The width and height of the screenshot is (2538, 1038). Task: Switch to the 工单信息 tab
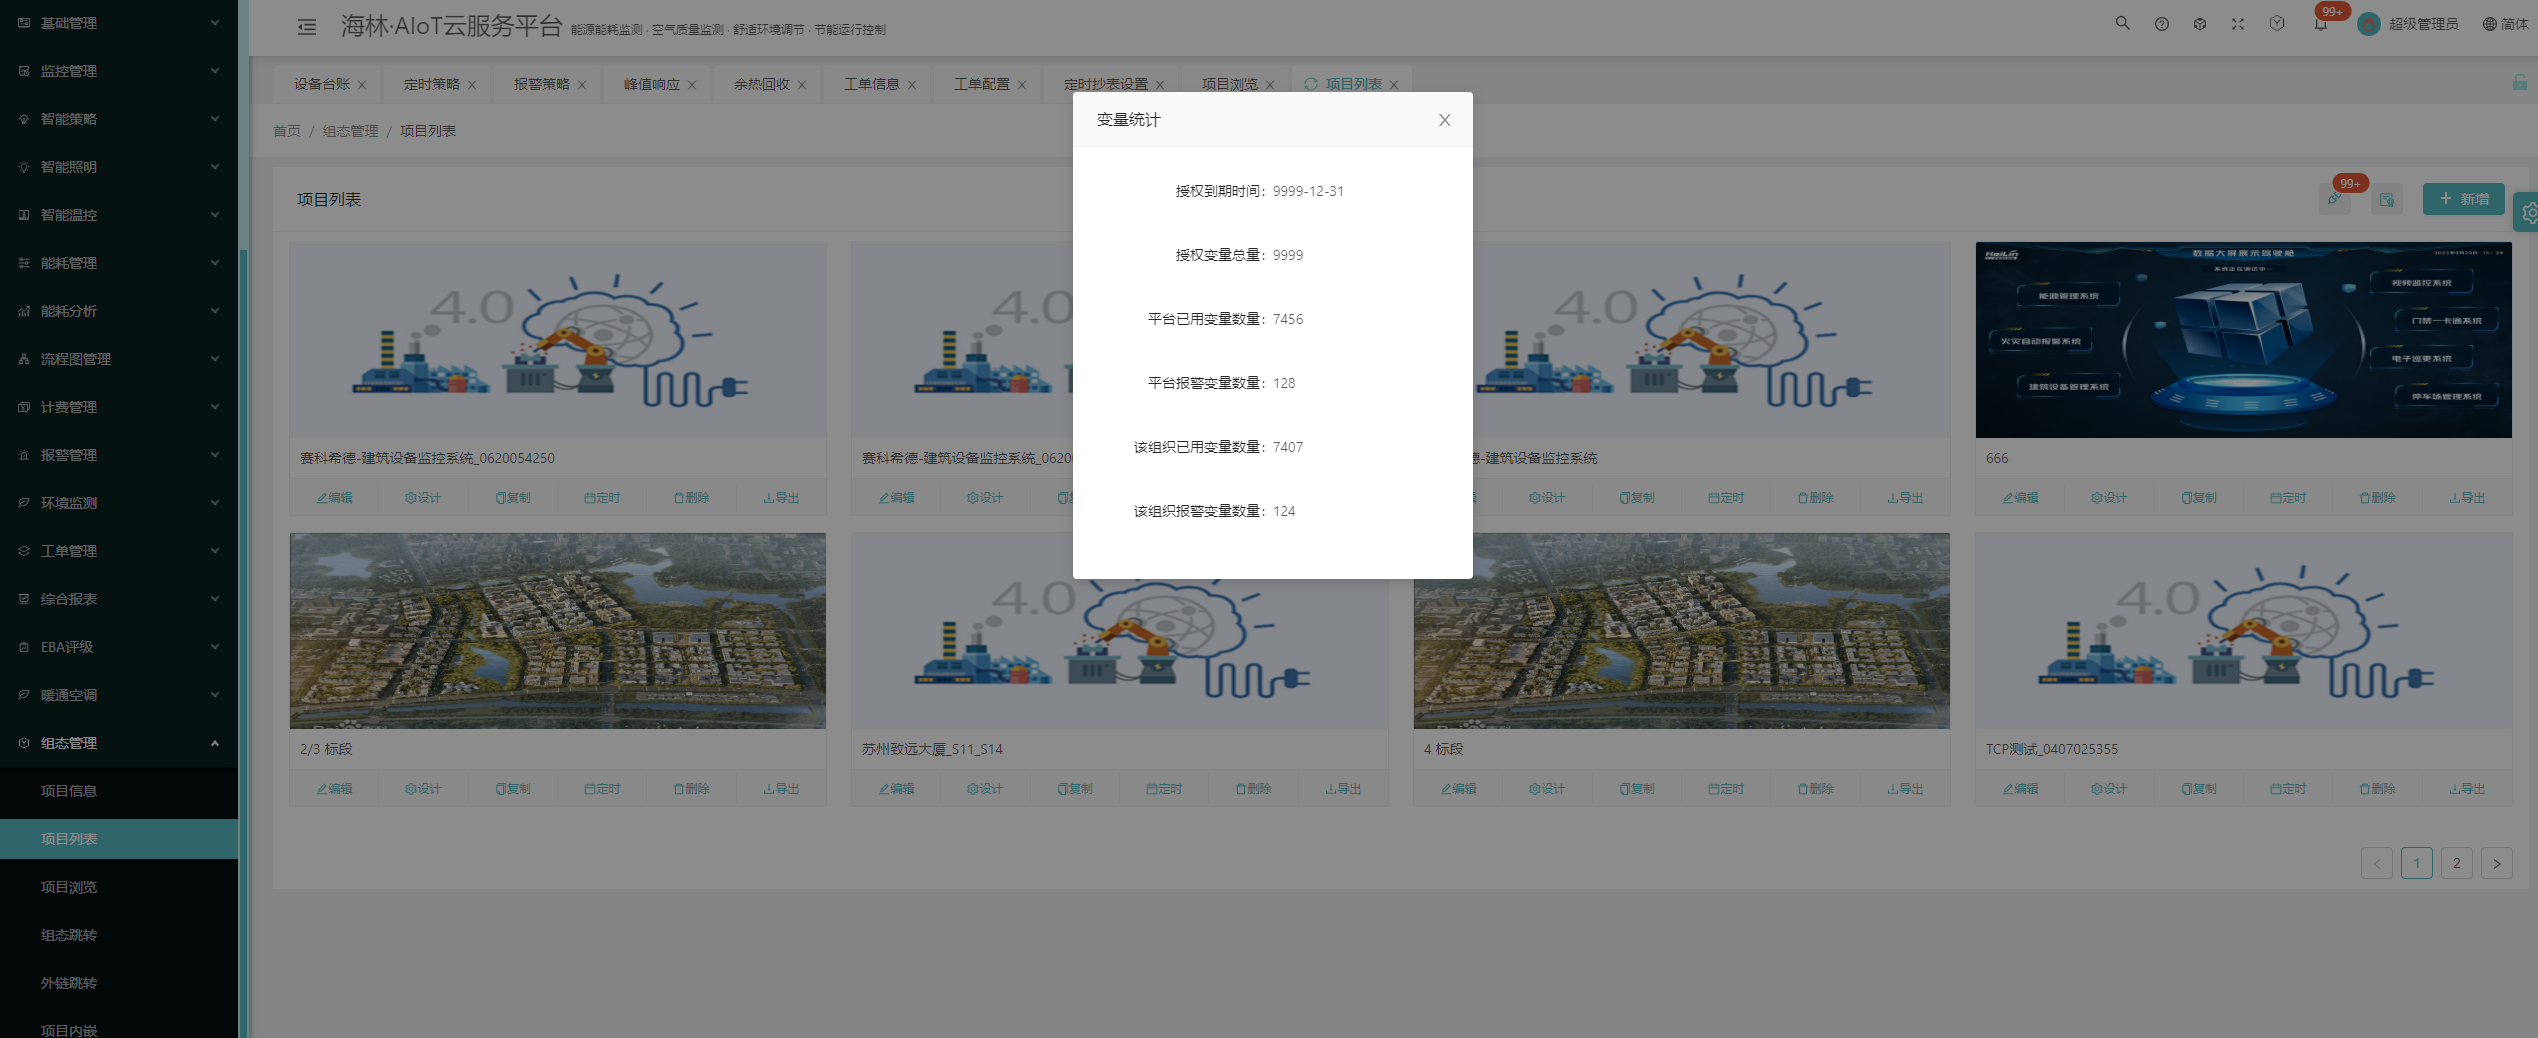[x=871, y=84]
